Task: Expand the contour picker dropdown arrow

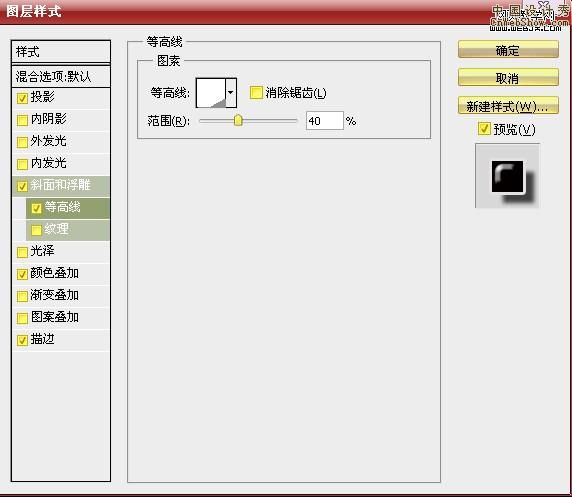Action: 231,93
